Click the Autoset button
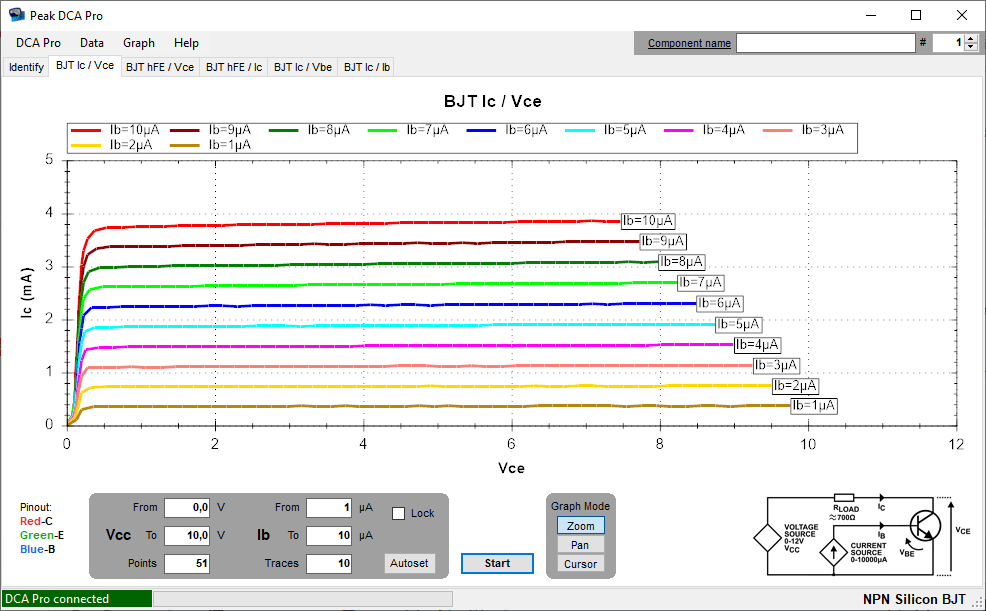This screenshot has width=986, height=611. tap(409, 563)
